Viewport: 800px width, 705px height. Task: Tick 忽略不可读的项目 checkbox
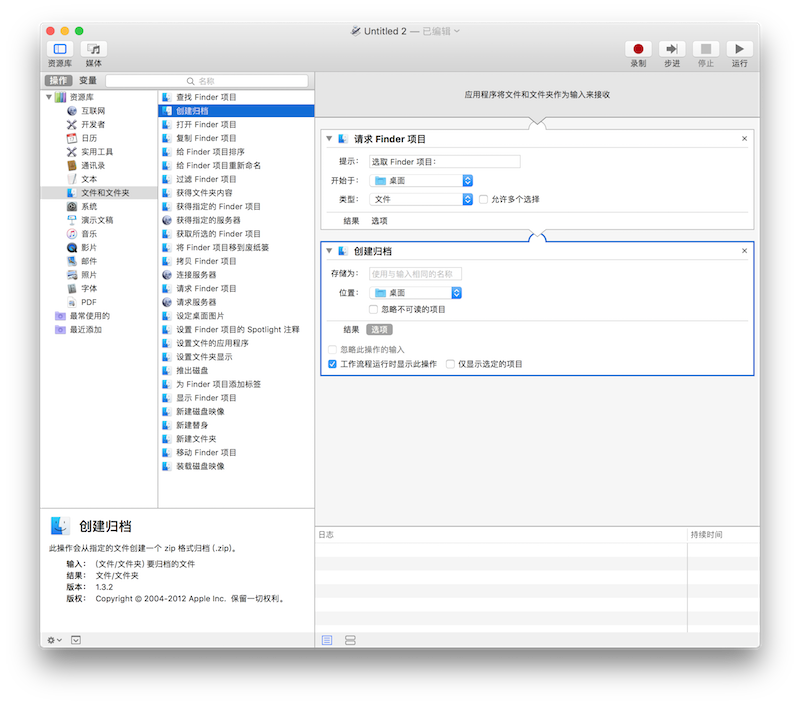[373, 310]
